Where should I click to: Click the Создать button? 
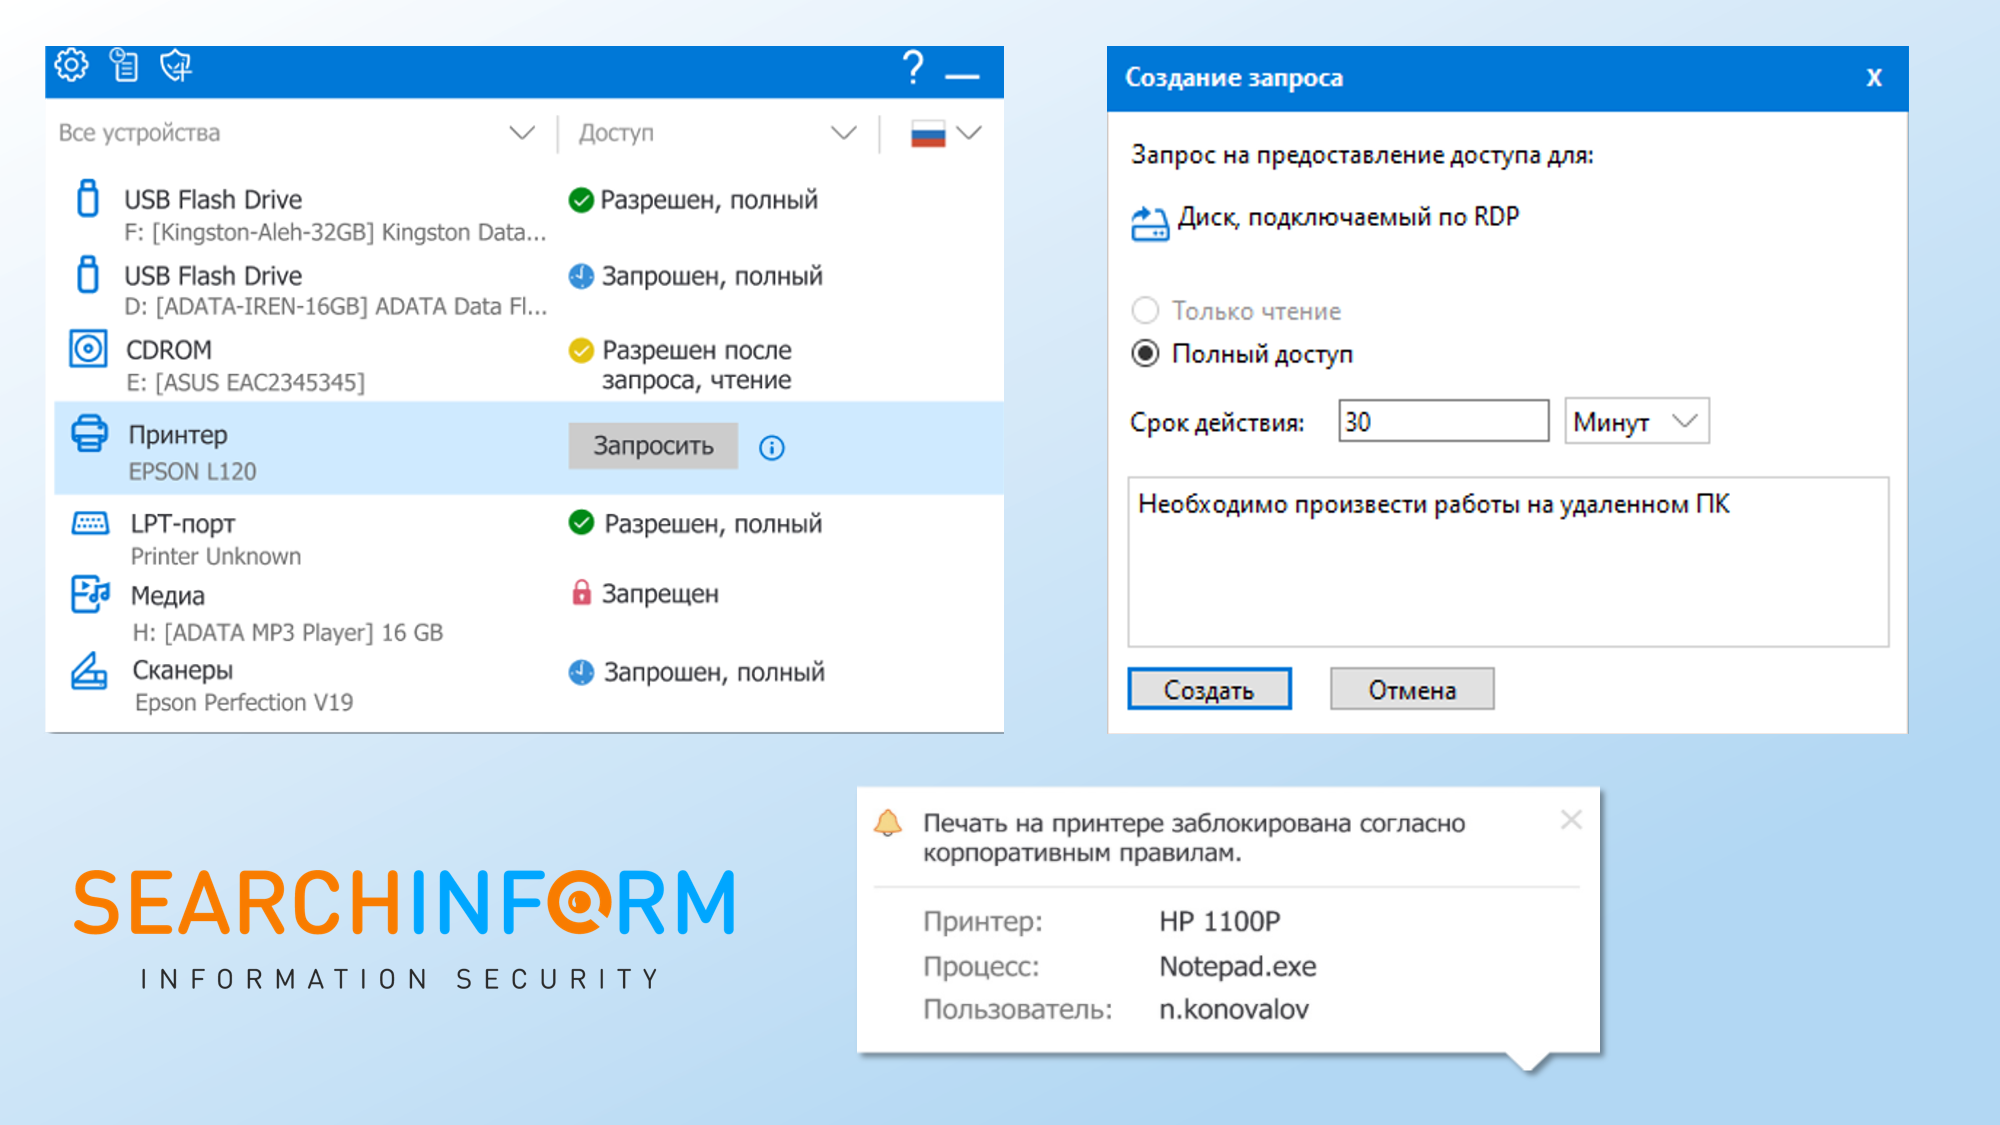coord(1209,690)
